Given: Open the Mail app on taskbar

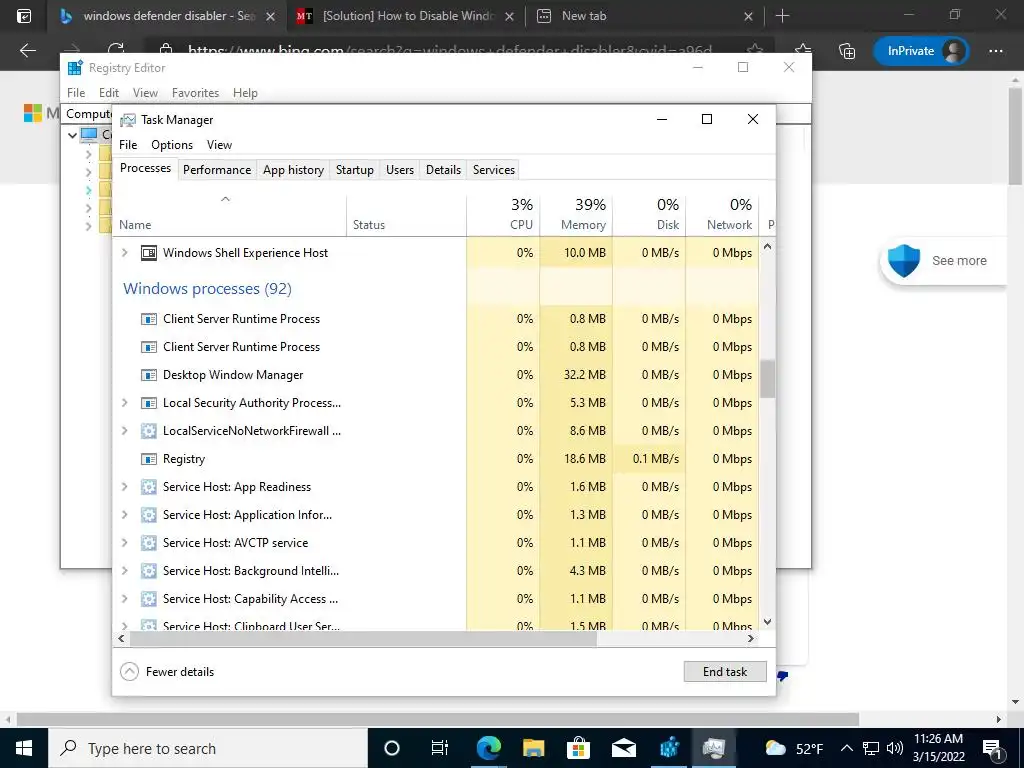Looking at the screenshot, I should coord(624,748).
